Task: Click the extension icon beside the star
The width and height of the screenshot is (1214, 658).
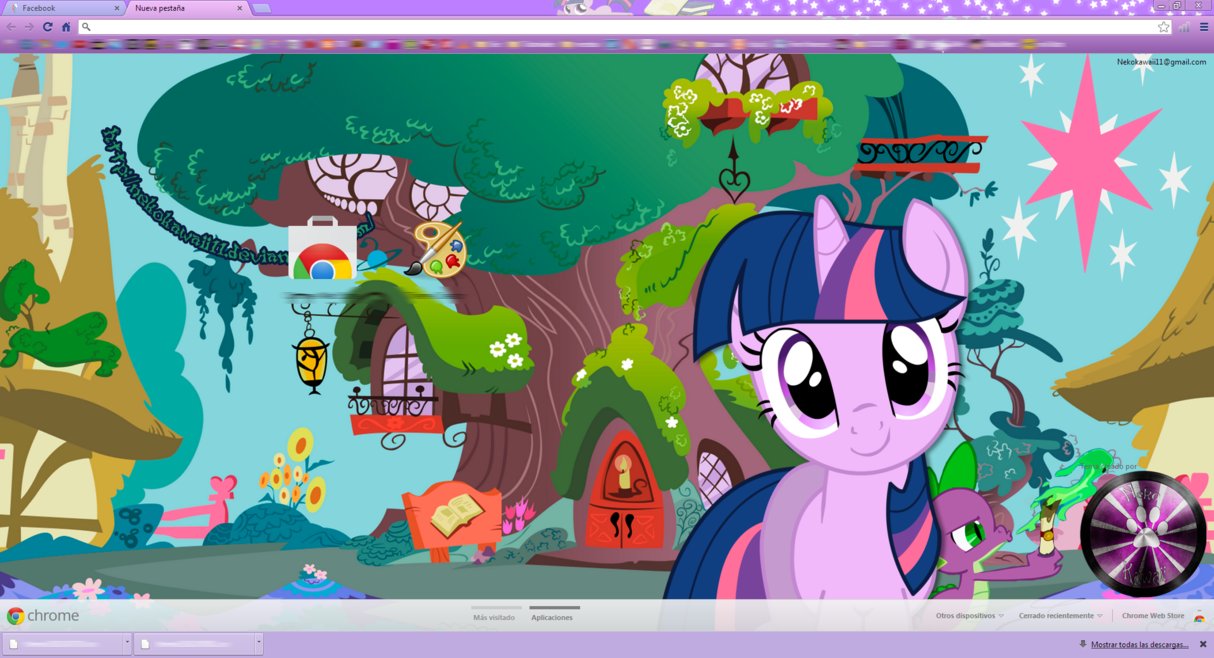Action: [1185, 27]
